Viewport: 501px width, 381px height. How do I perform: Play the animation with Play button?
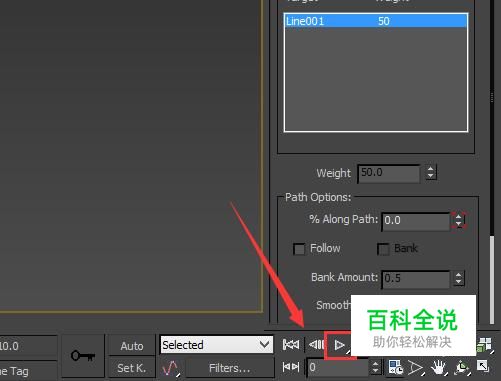(339, 345)
